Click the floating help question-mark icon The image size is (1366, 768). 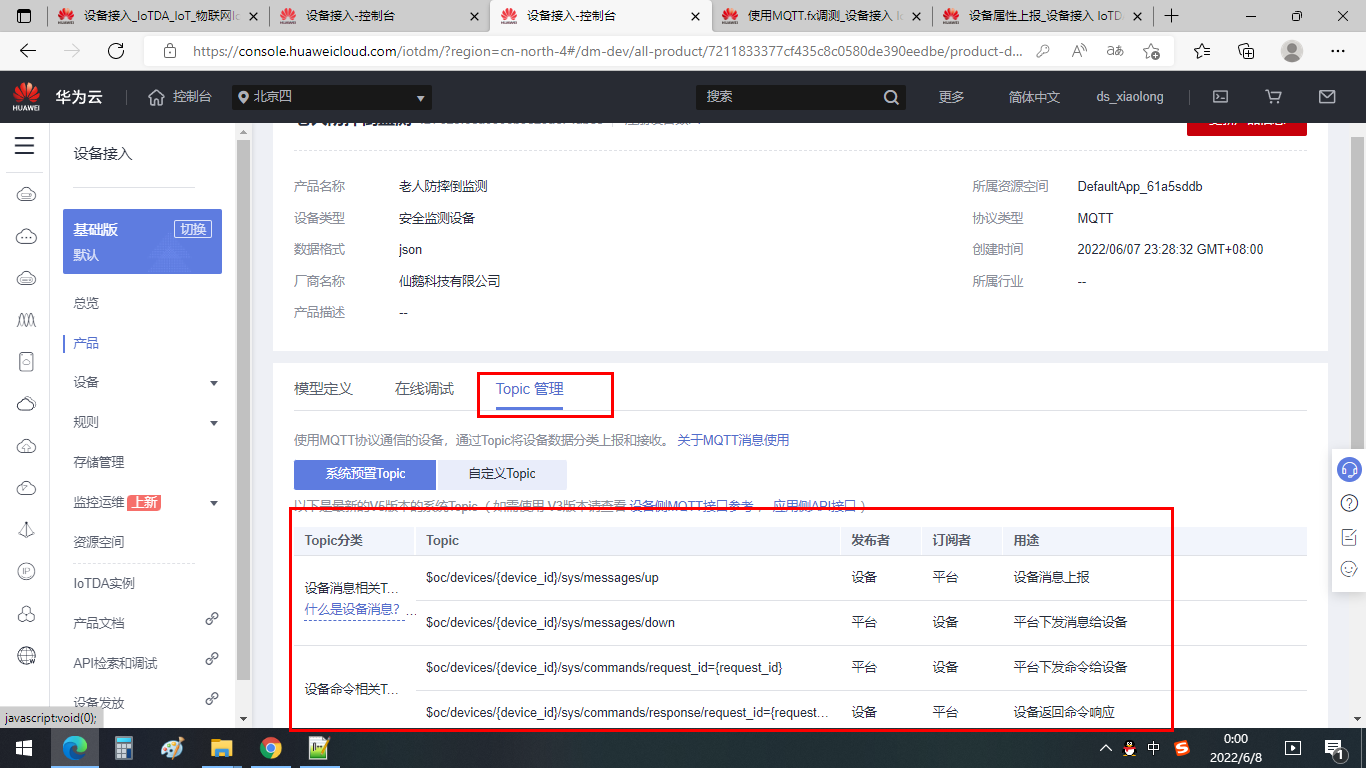coord(1349,503)
